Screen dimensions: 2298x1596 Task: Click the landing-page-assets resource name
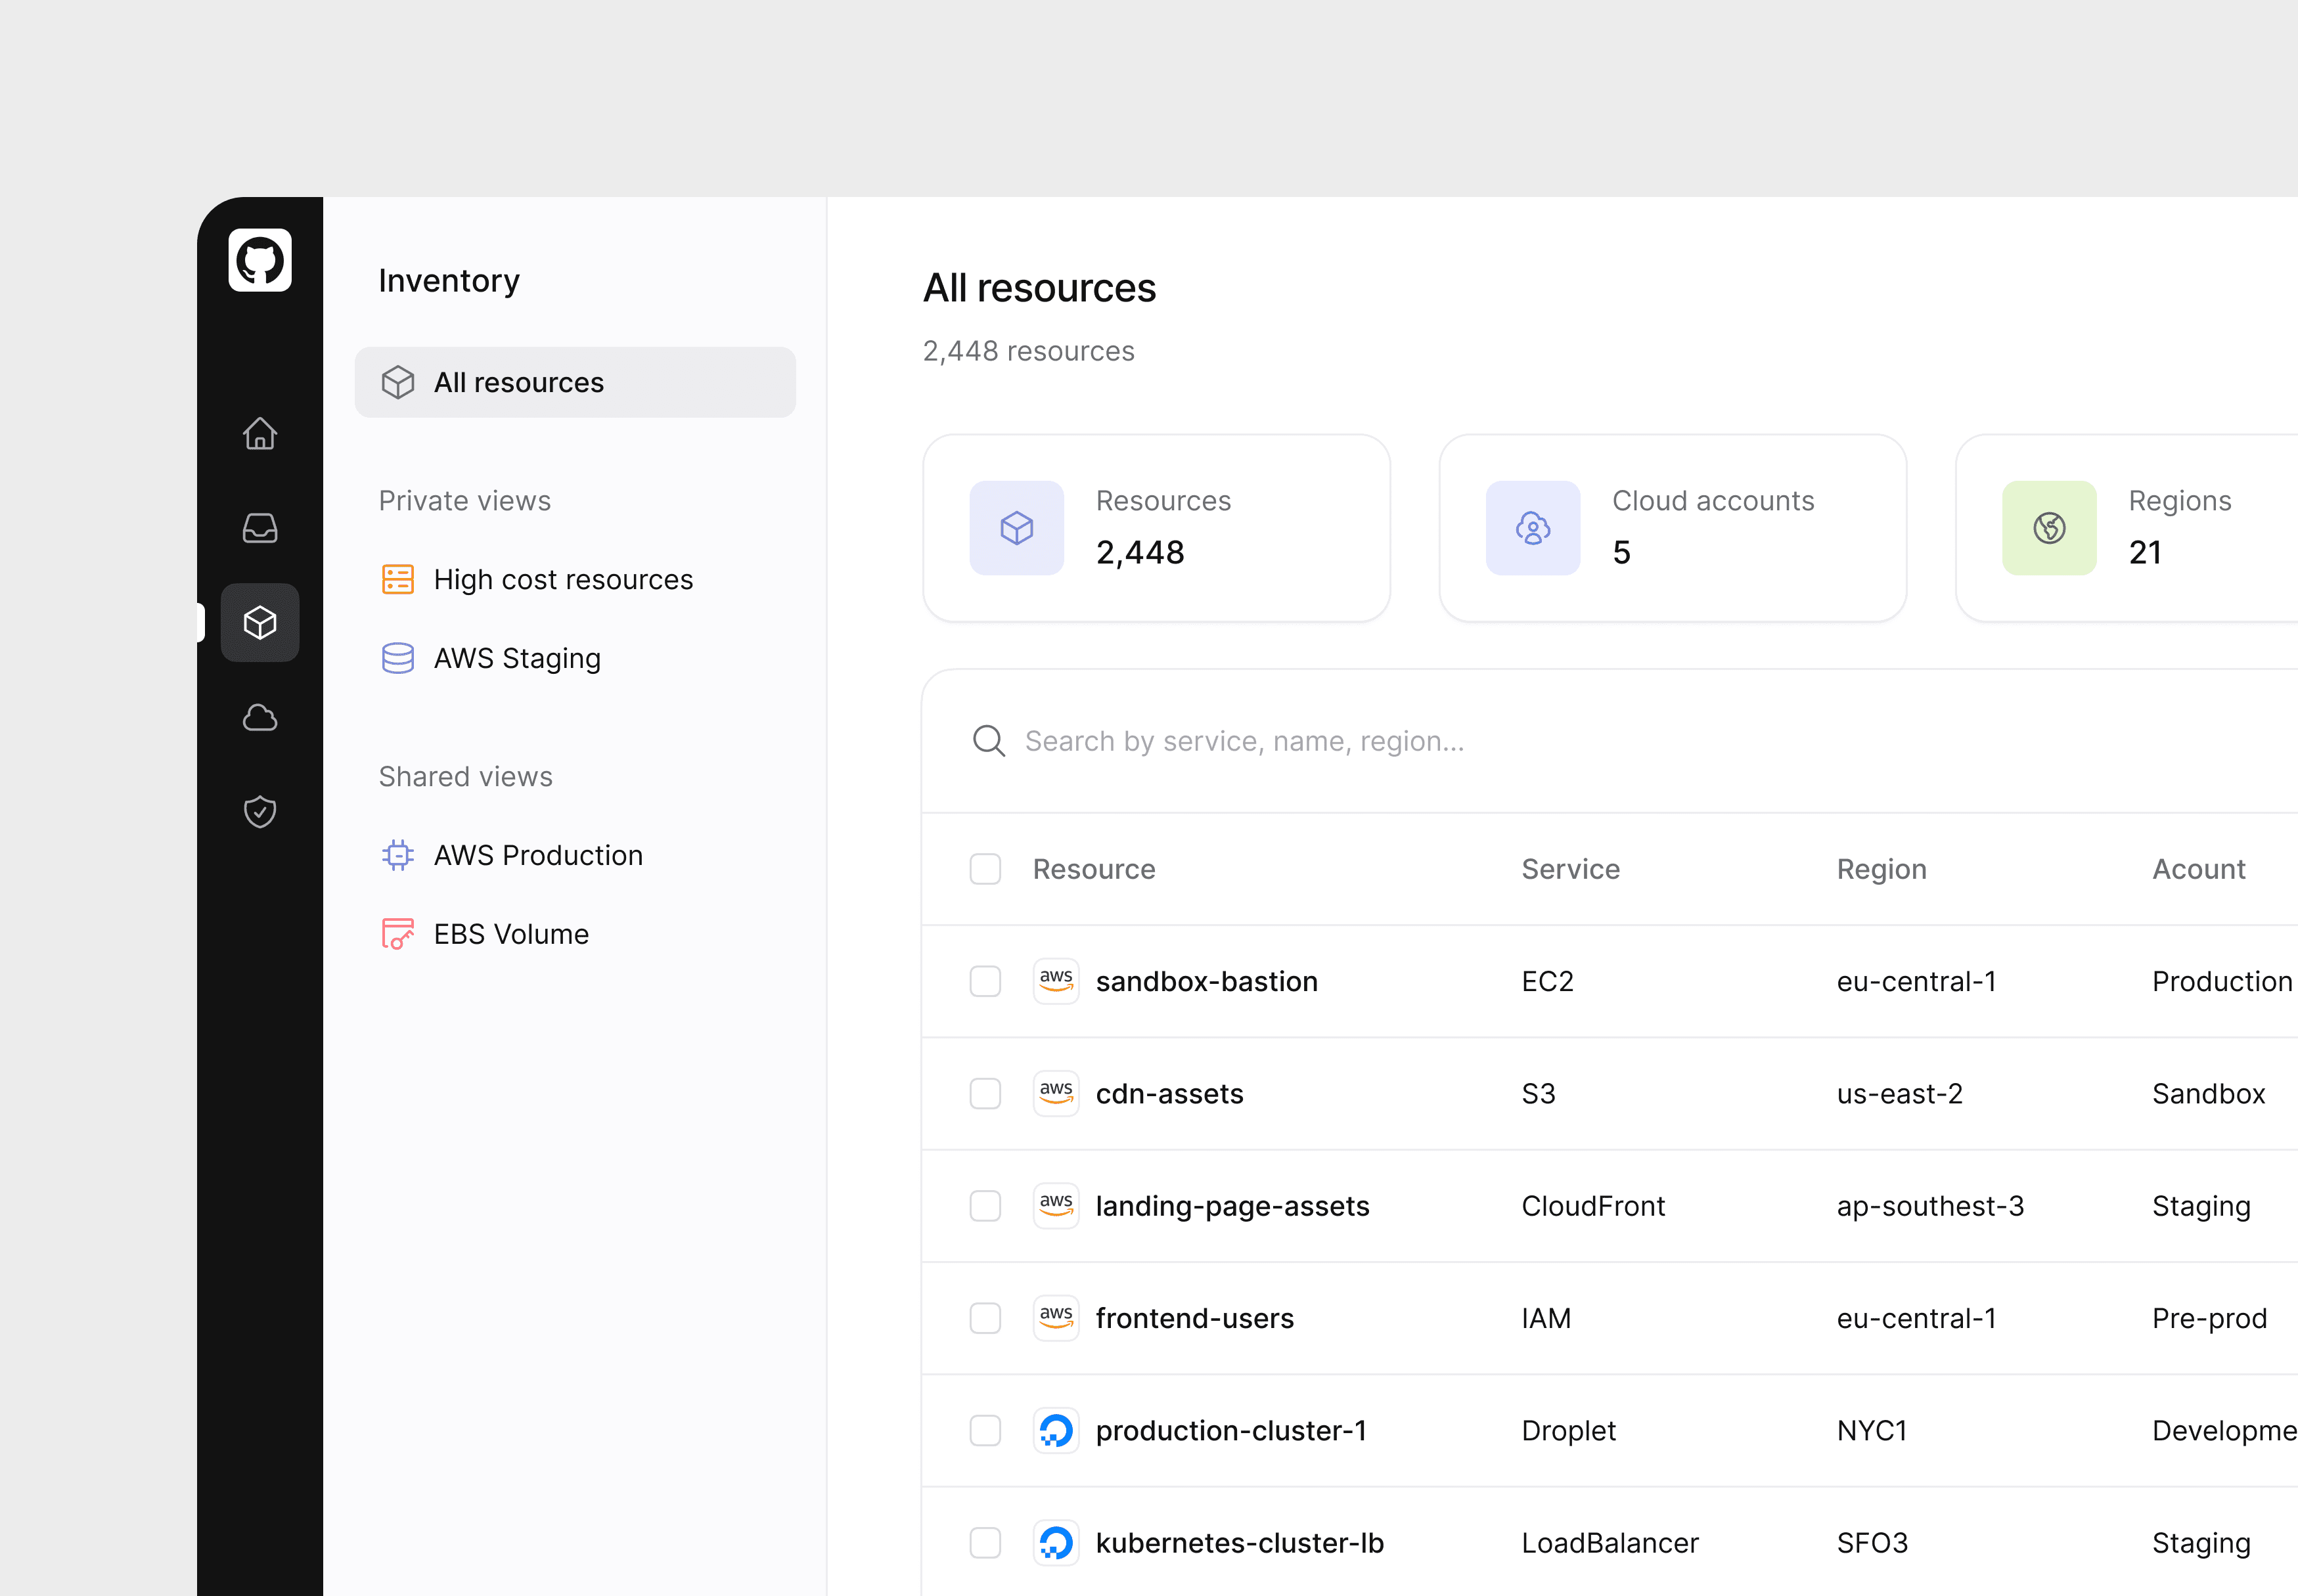click(1232, 1206)
